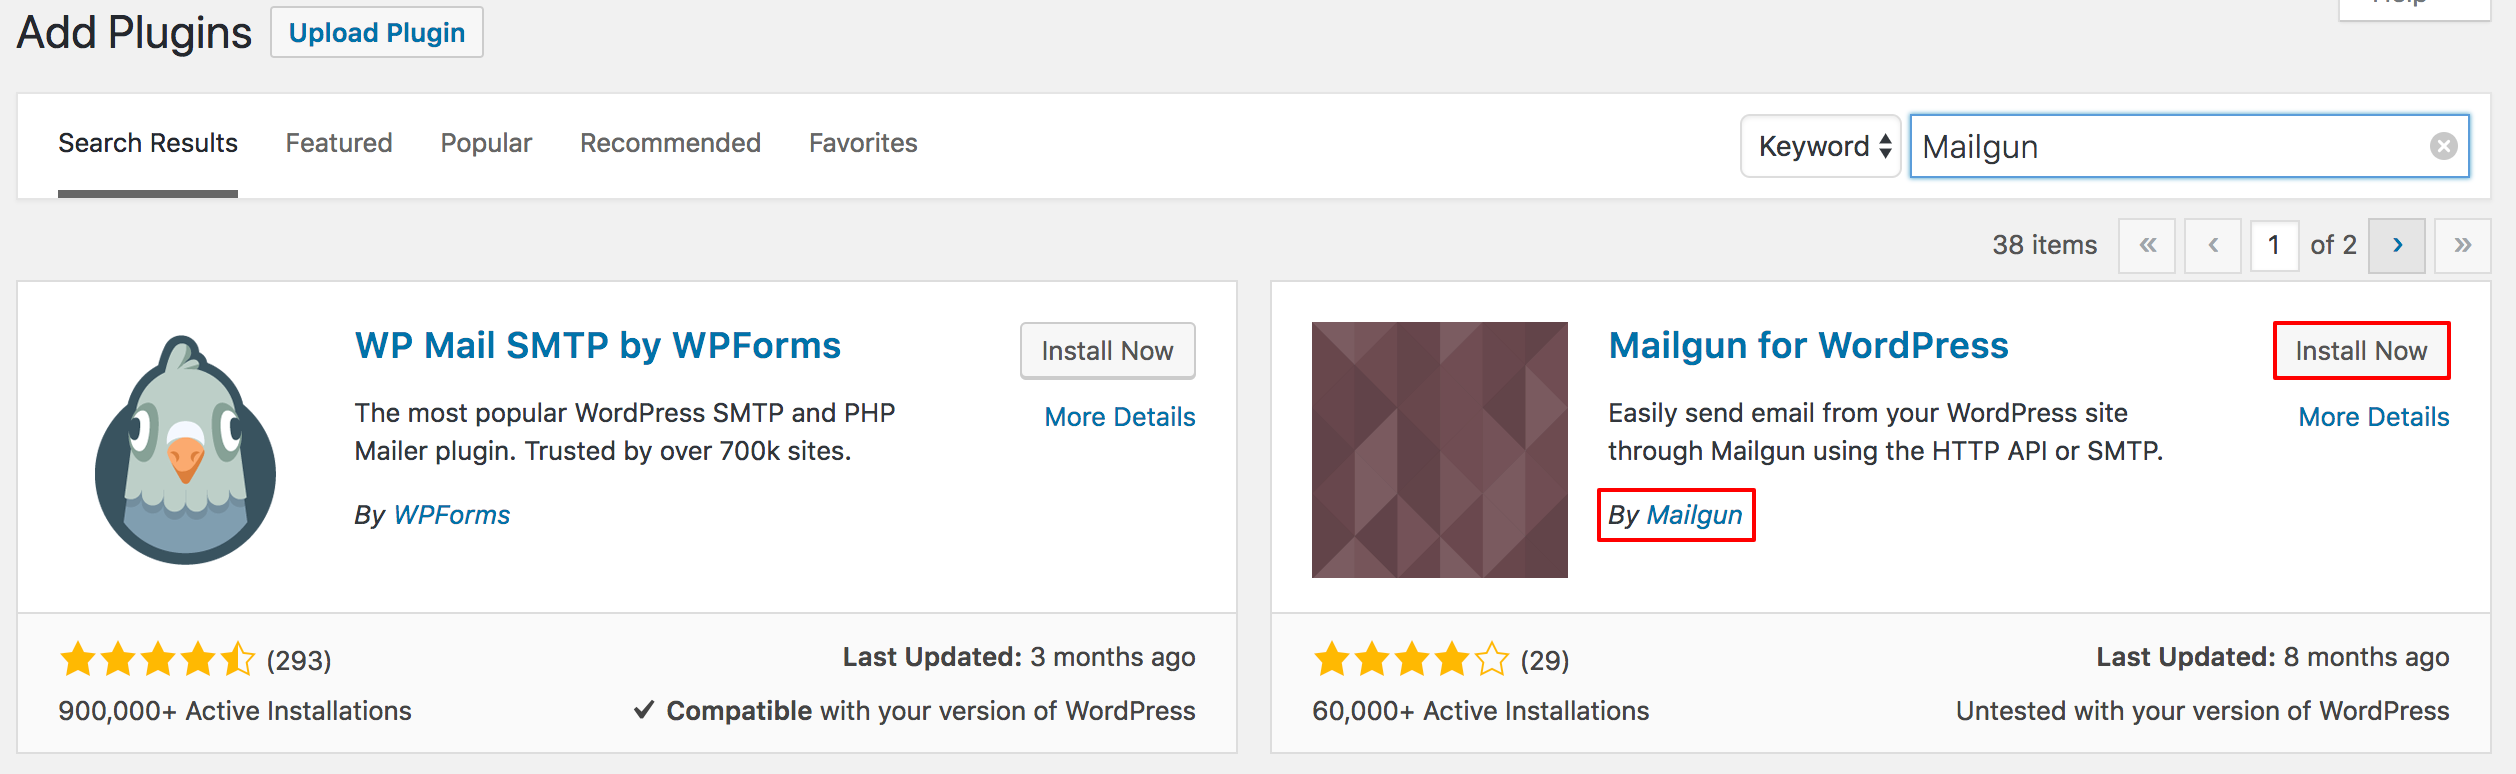Click the Mailgun for WordPress plugin thumbnail
The width and height of the screenshot is (2516, 774).
pyautogui.click(x=1439, y=450)
